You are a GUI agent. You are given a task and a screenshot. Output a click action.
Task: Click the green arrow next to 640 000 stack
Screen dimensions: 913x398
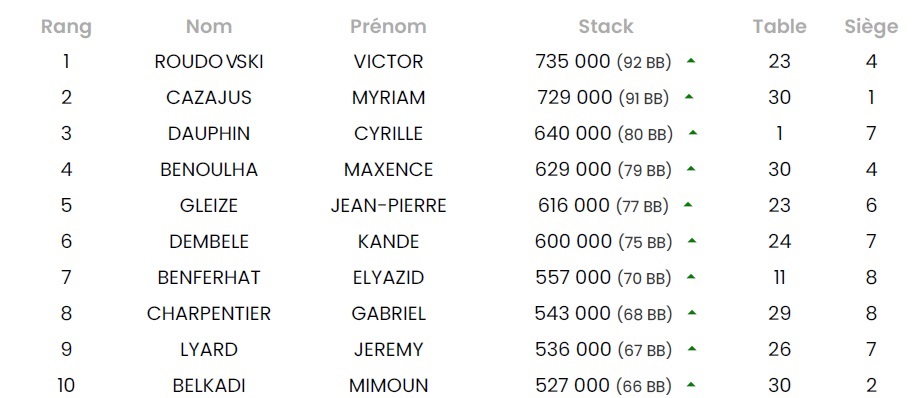click(x=693, y=132)
